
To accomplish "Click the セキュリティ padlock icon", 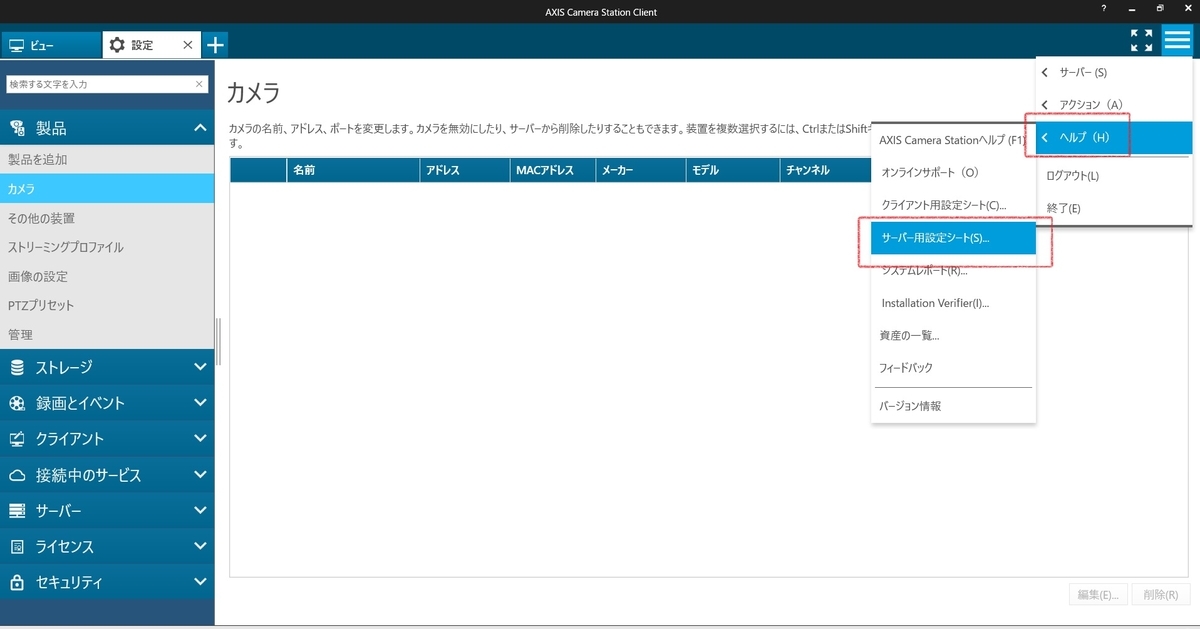I will (x=17, y=582).
